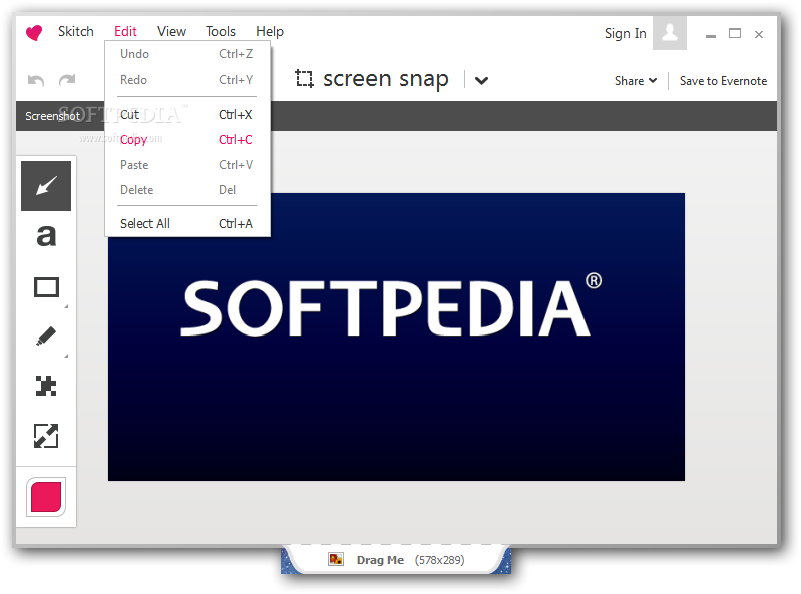Choose Copy from Edit menu
The image size is (801, 594).
pos(187,139)
